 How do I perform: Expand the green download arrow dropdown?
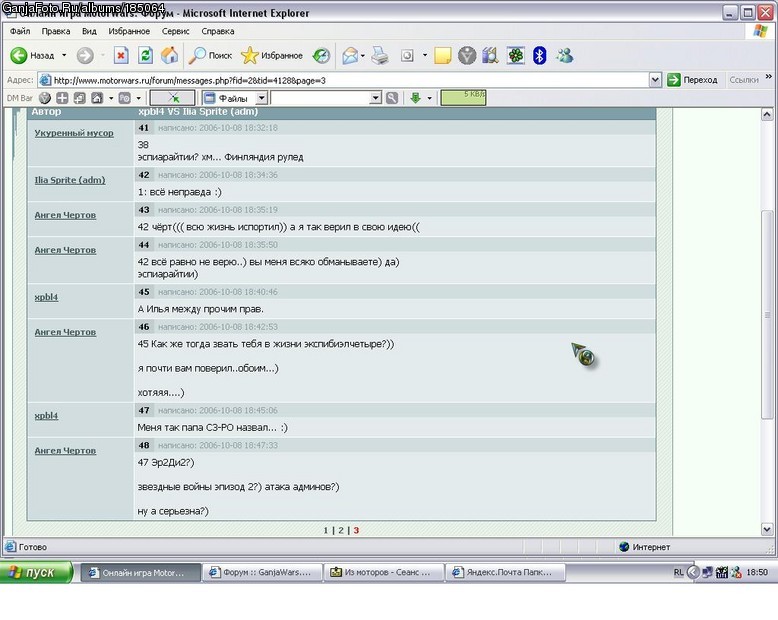429,98
